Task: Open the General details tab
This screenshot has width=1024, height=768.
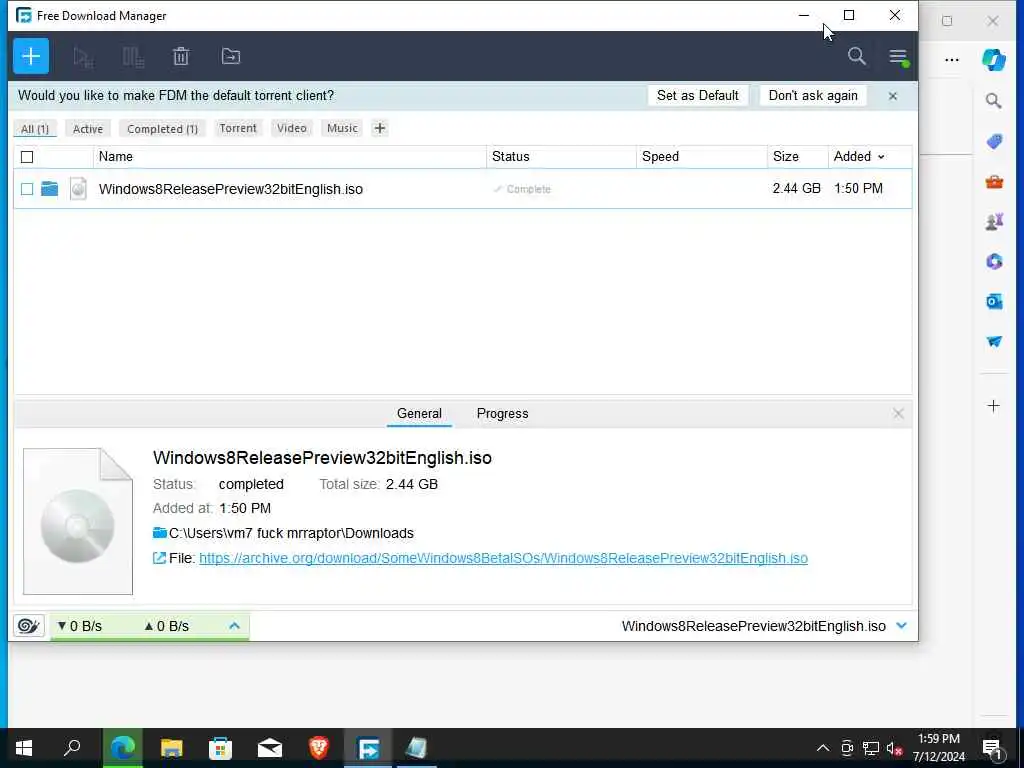Action: click(419, 413)
